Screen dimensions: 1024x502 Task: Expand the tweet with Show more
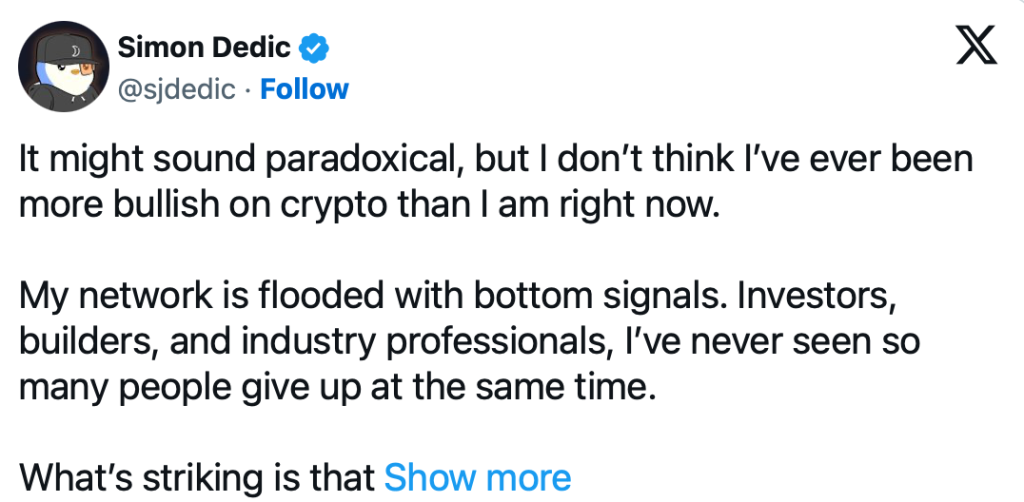tap(477, 478)
